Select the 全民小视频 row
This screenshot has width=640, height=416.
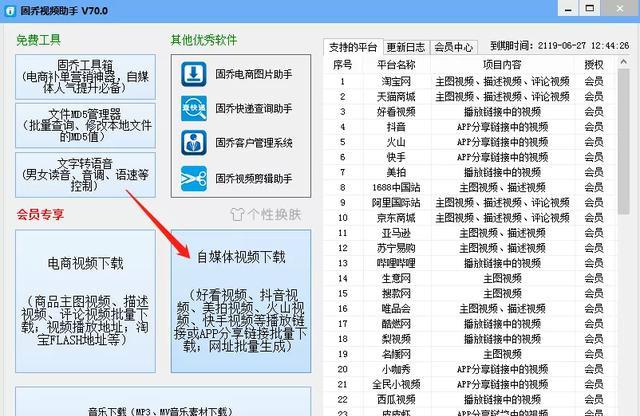(x=469, y=384)
